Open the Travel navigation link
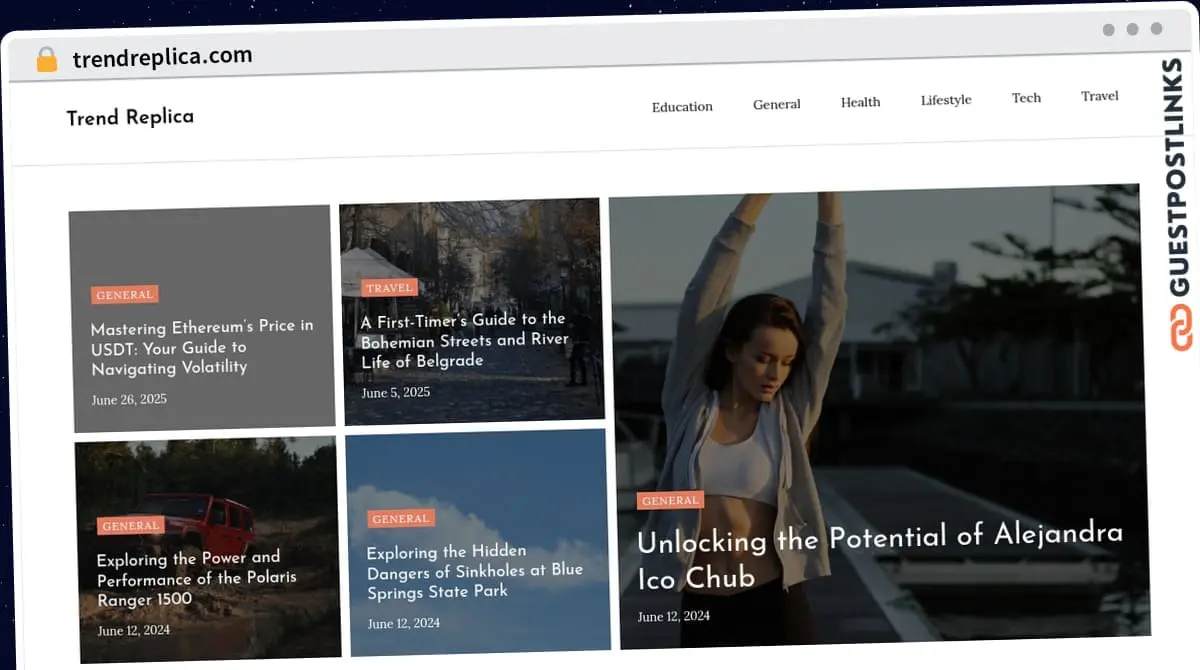The height and width of the screenshot is (670, 1200). coord(1100,96)
